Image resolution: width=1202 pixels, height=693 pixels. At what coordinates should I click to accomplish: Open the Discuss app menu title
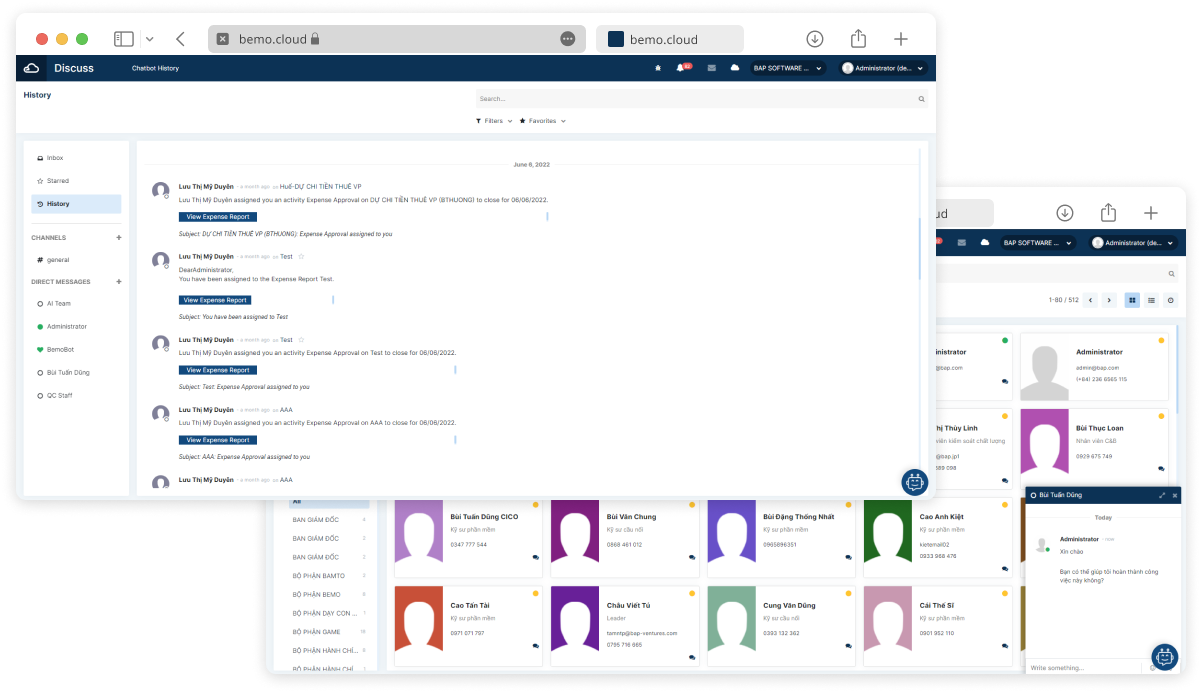click(x=74, y=68)
